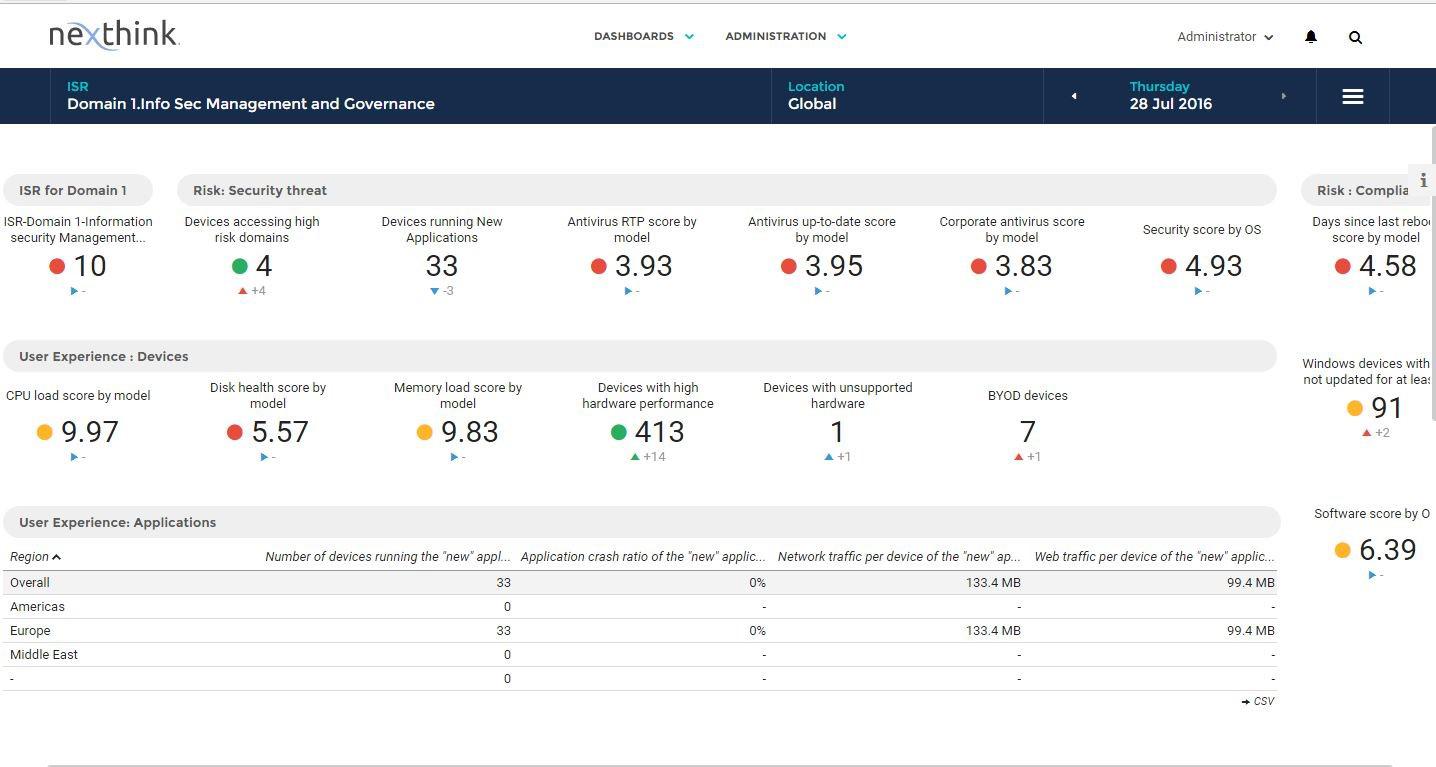Sort table by Region column
Viewport: 1436px width, 767px height.
[x=35, y=557]
